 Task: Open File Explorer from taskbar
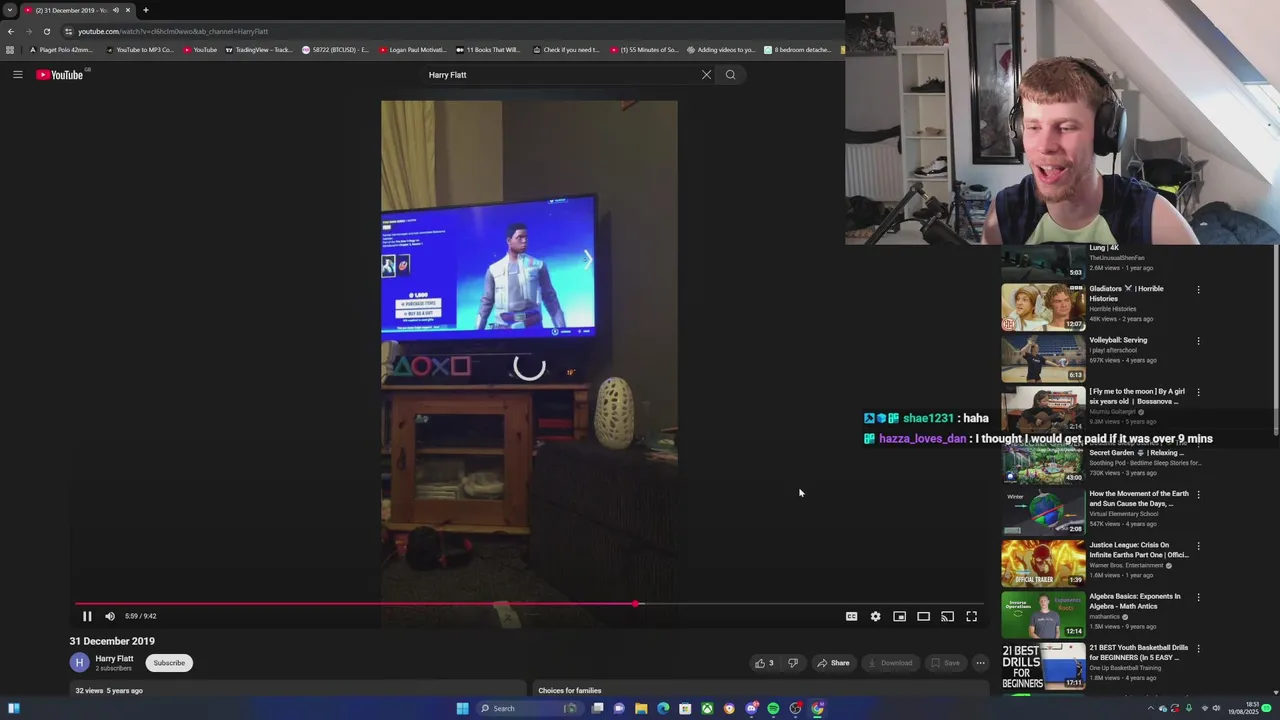641,708
